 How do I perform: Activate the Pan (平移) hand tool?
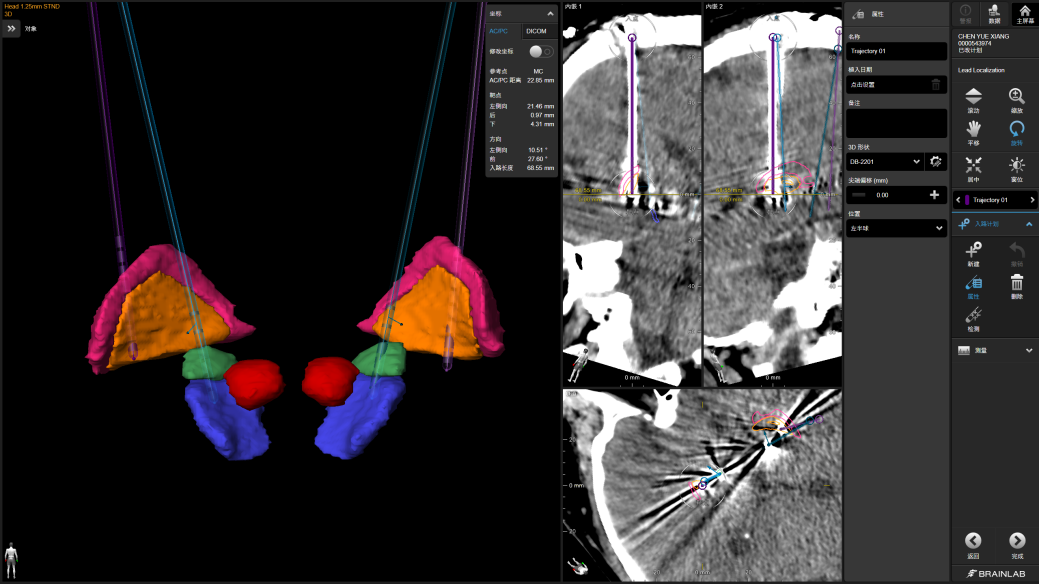972,132
